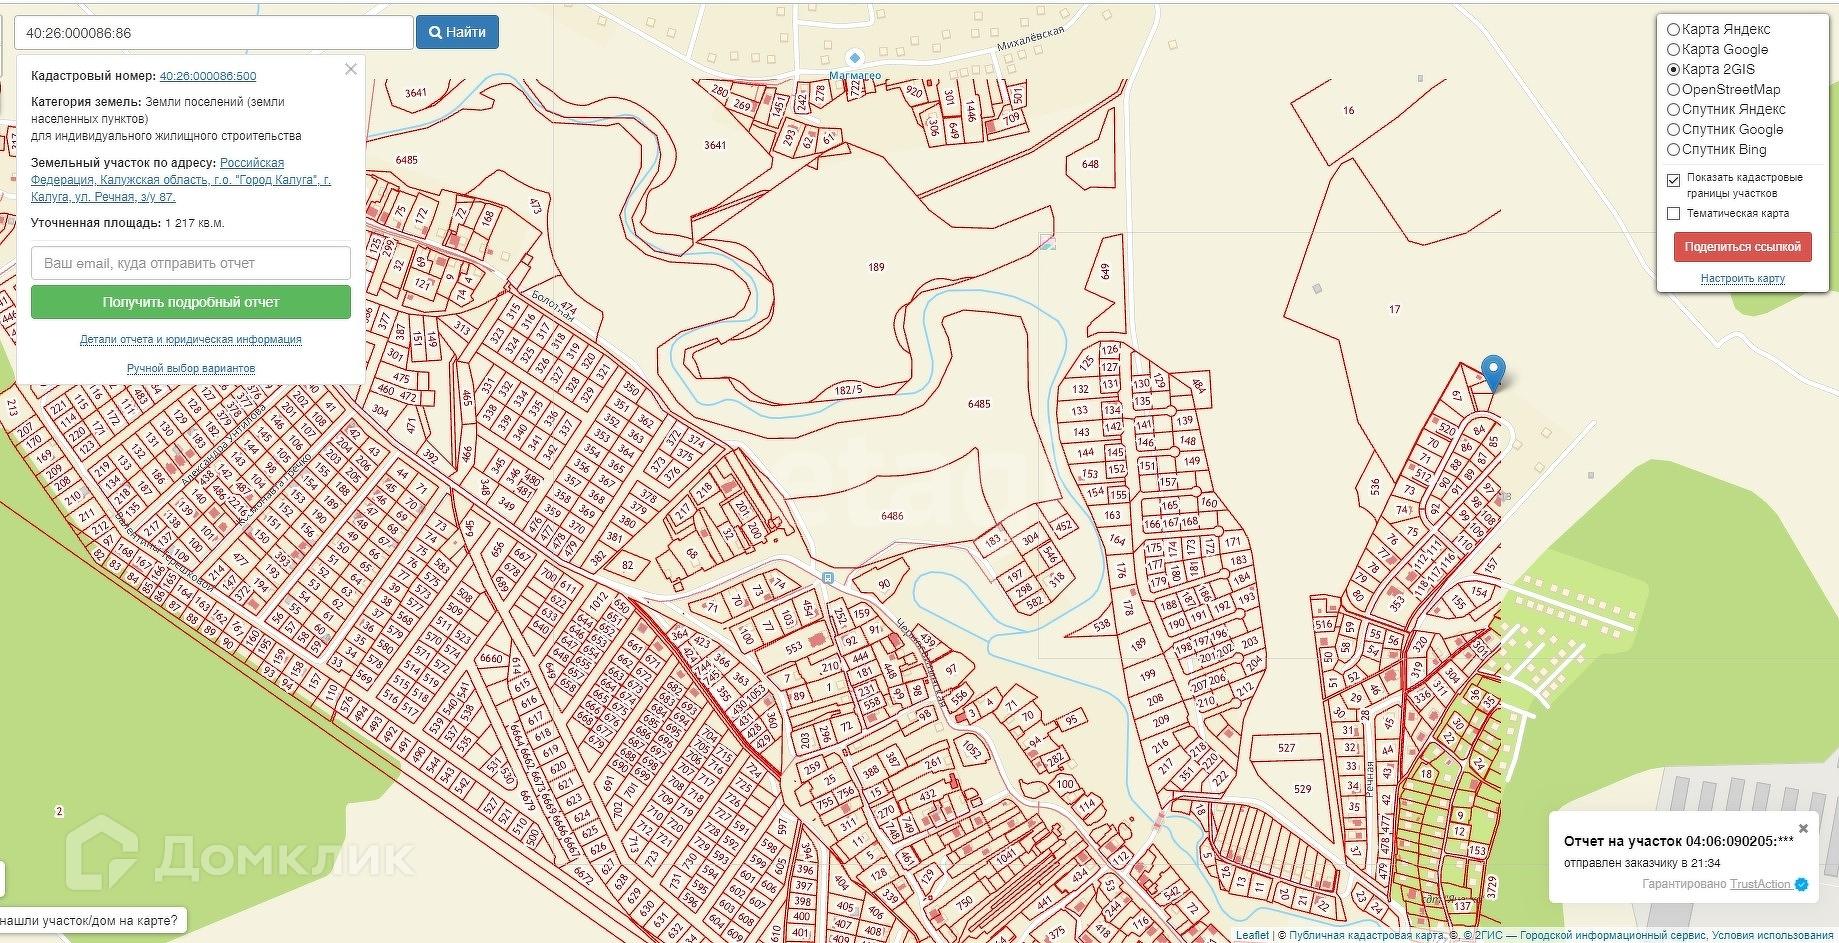Open the Условия использования link
Screen dimensions: 1839x943
1772,936
